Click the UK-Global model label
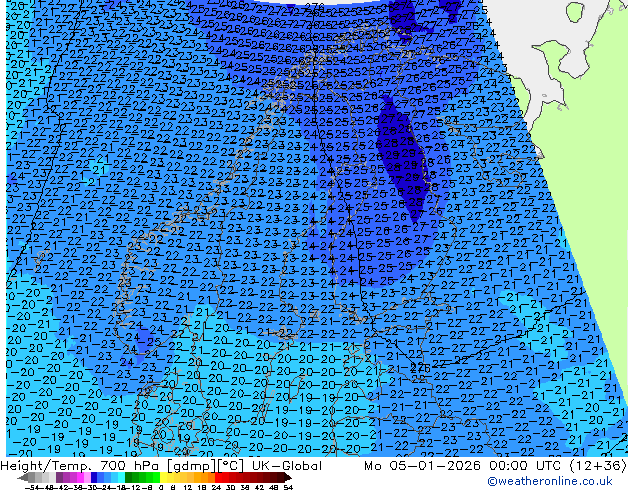This screenshot has width=634, height=490. coord(287,466)
